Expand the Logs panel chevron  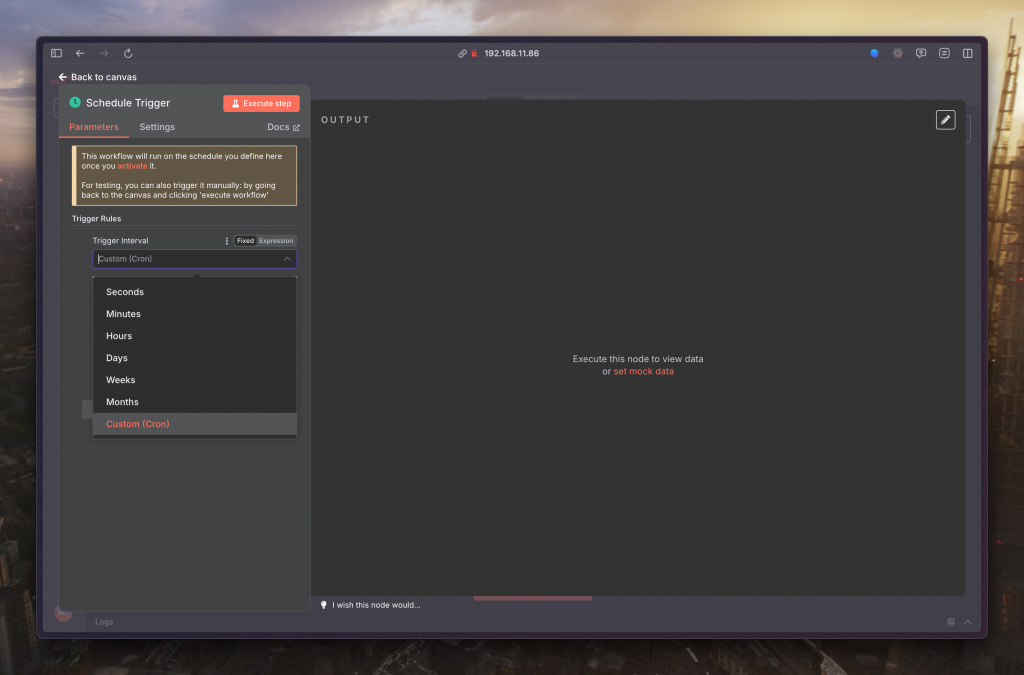[968, 622]
